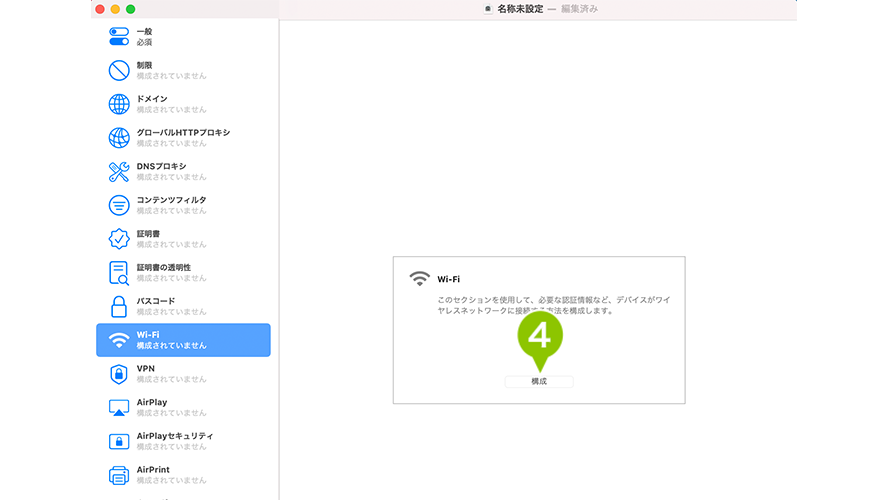Click the AirPrint printer icon

tap(118, 475)
